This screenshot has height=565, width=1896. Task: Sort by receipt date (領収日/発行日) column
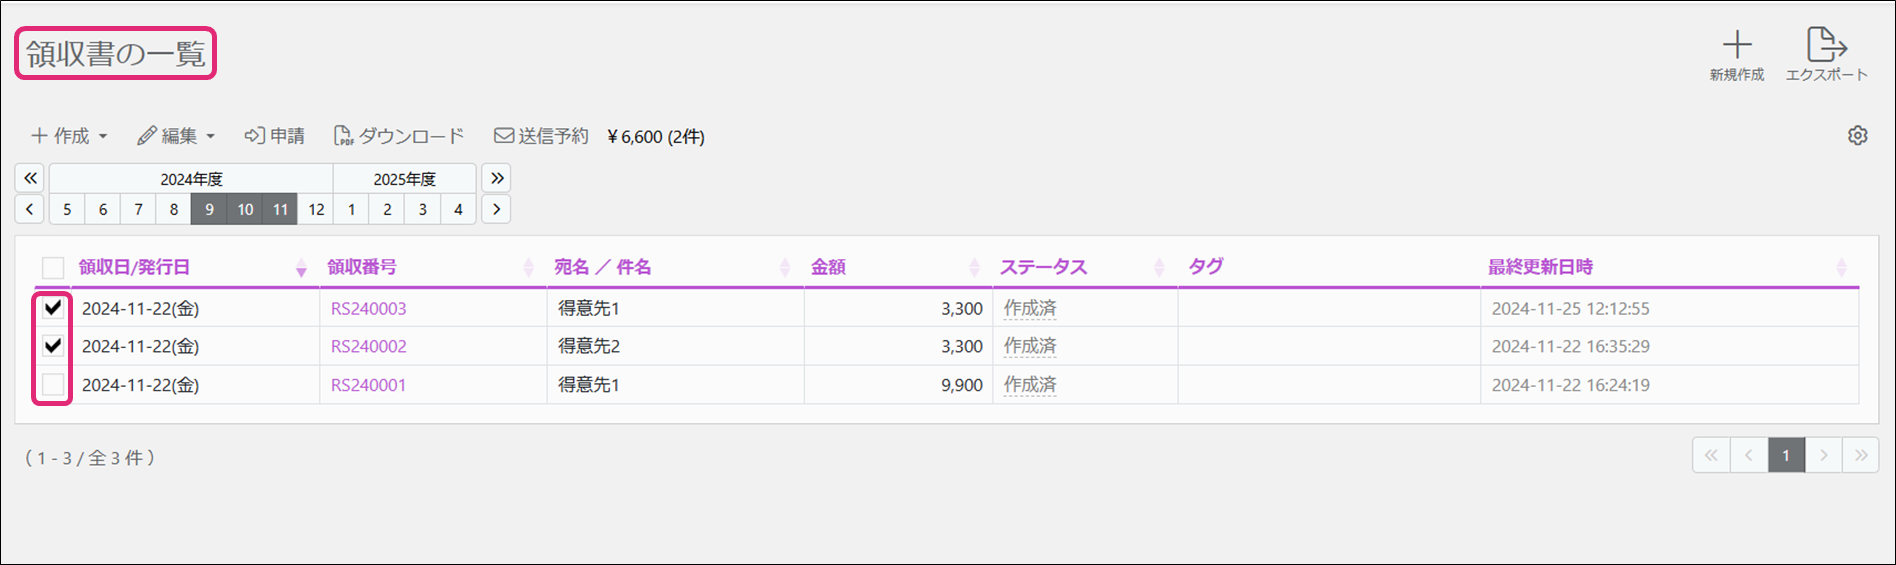(x=134, y=267)
